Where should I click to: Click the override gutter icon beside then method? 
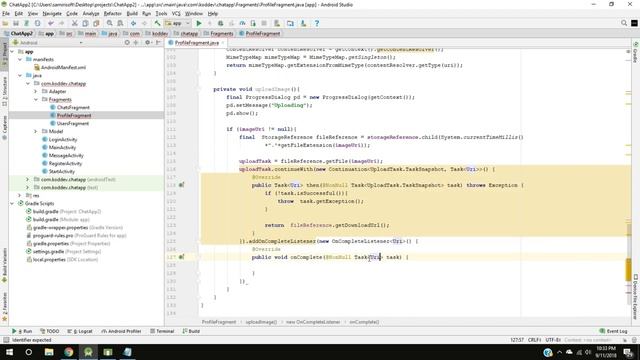pos(181,185)
